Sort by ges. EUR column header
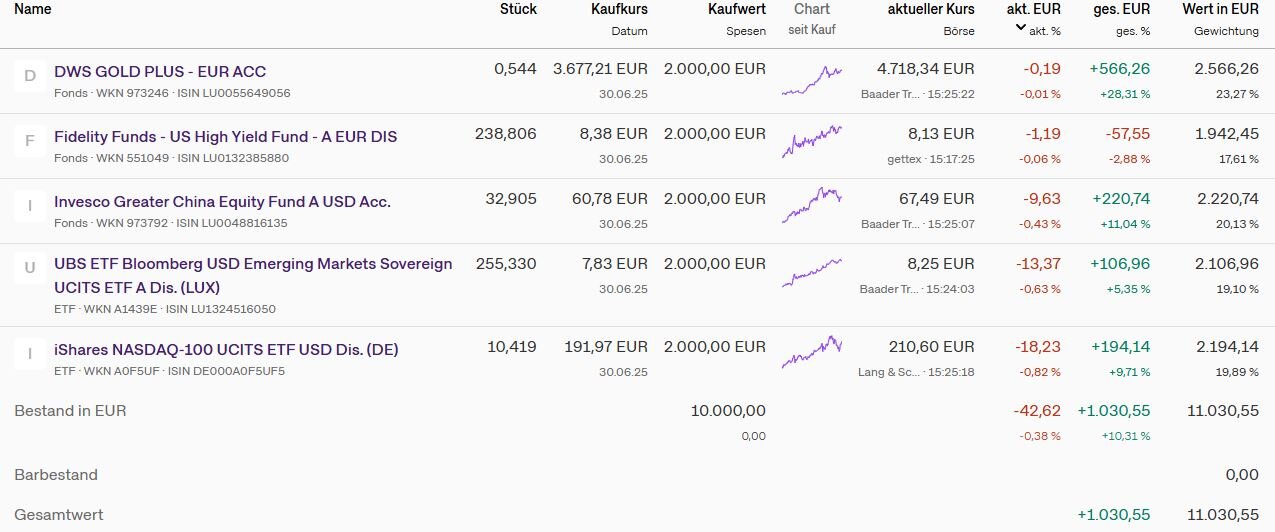 1120,9
